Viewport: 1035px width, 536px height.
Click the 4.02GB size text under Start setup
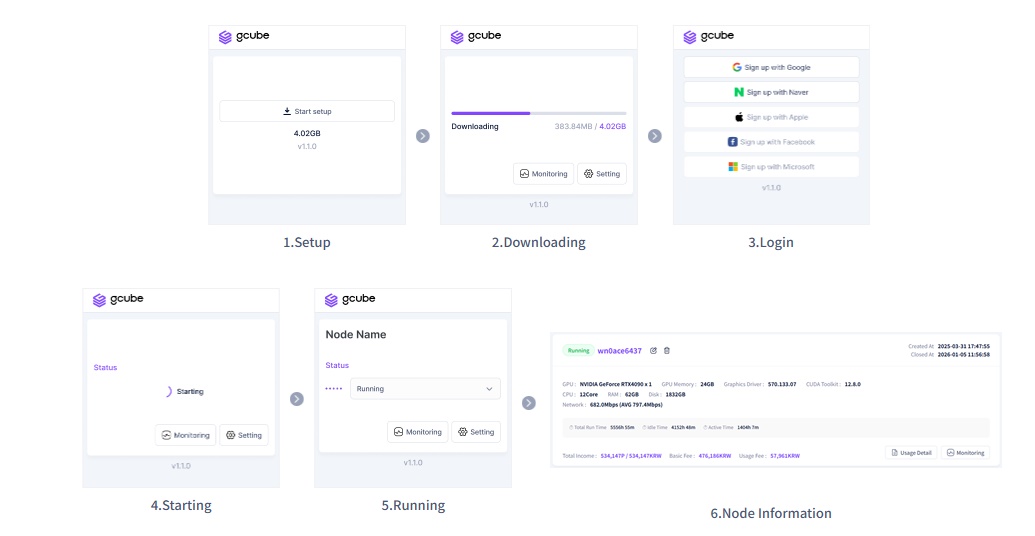pos(307,133)
